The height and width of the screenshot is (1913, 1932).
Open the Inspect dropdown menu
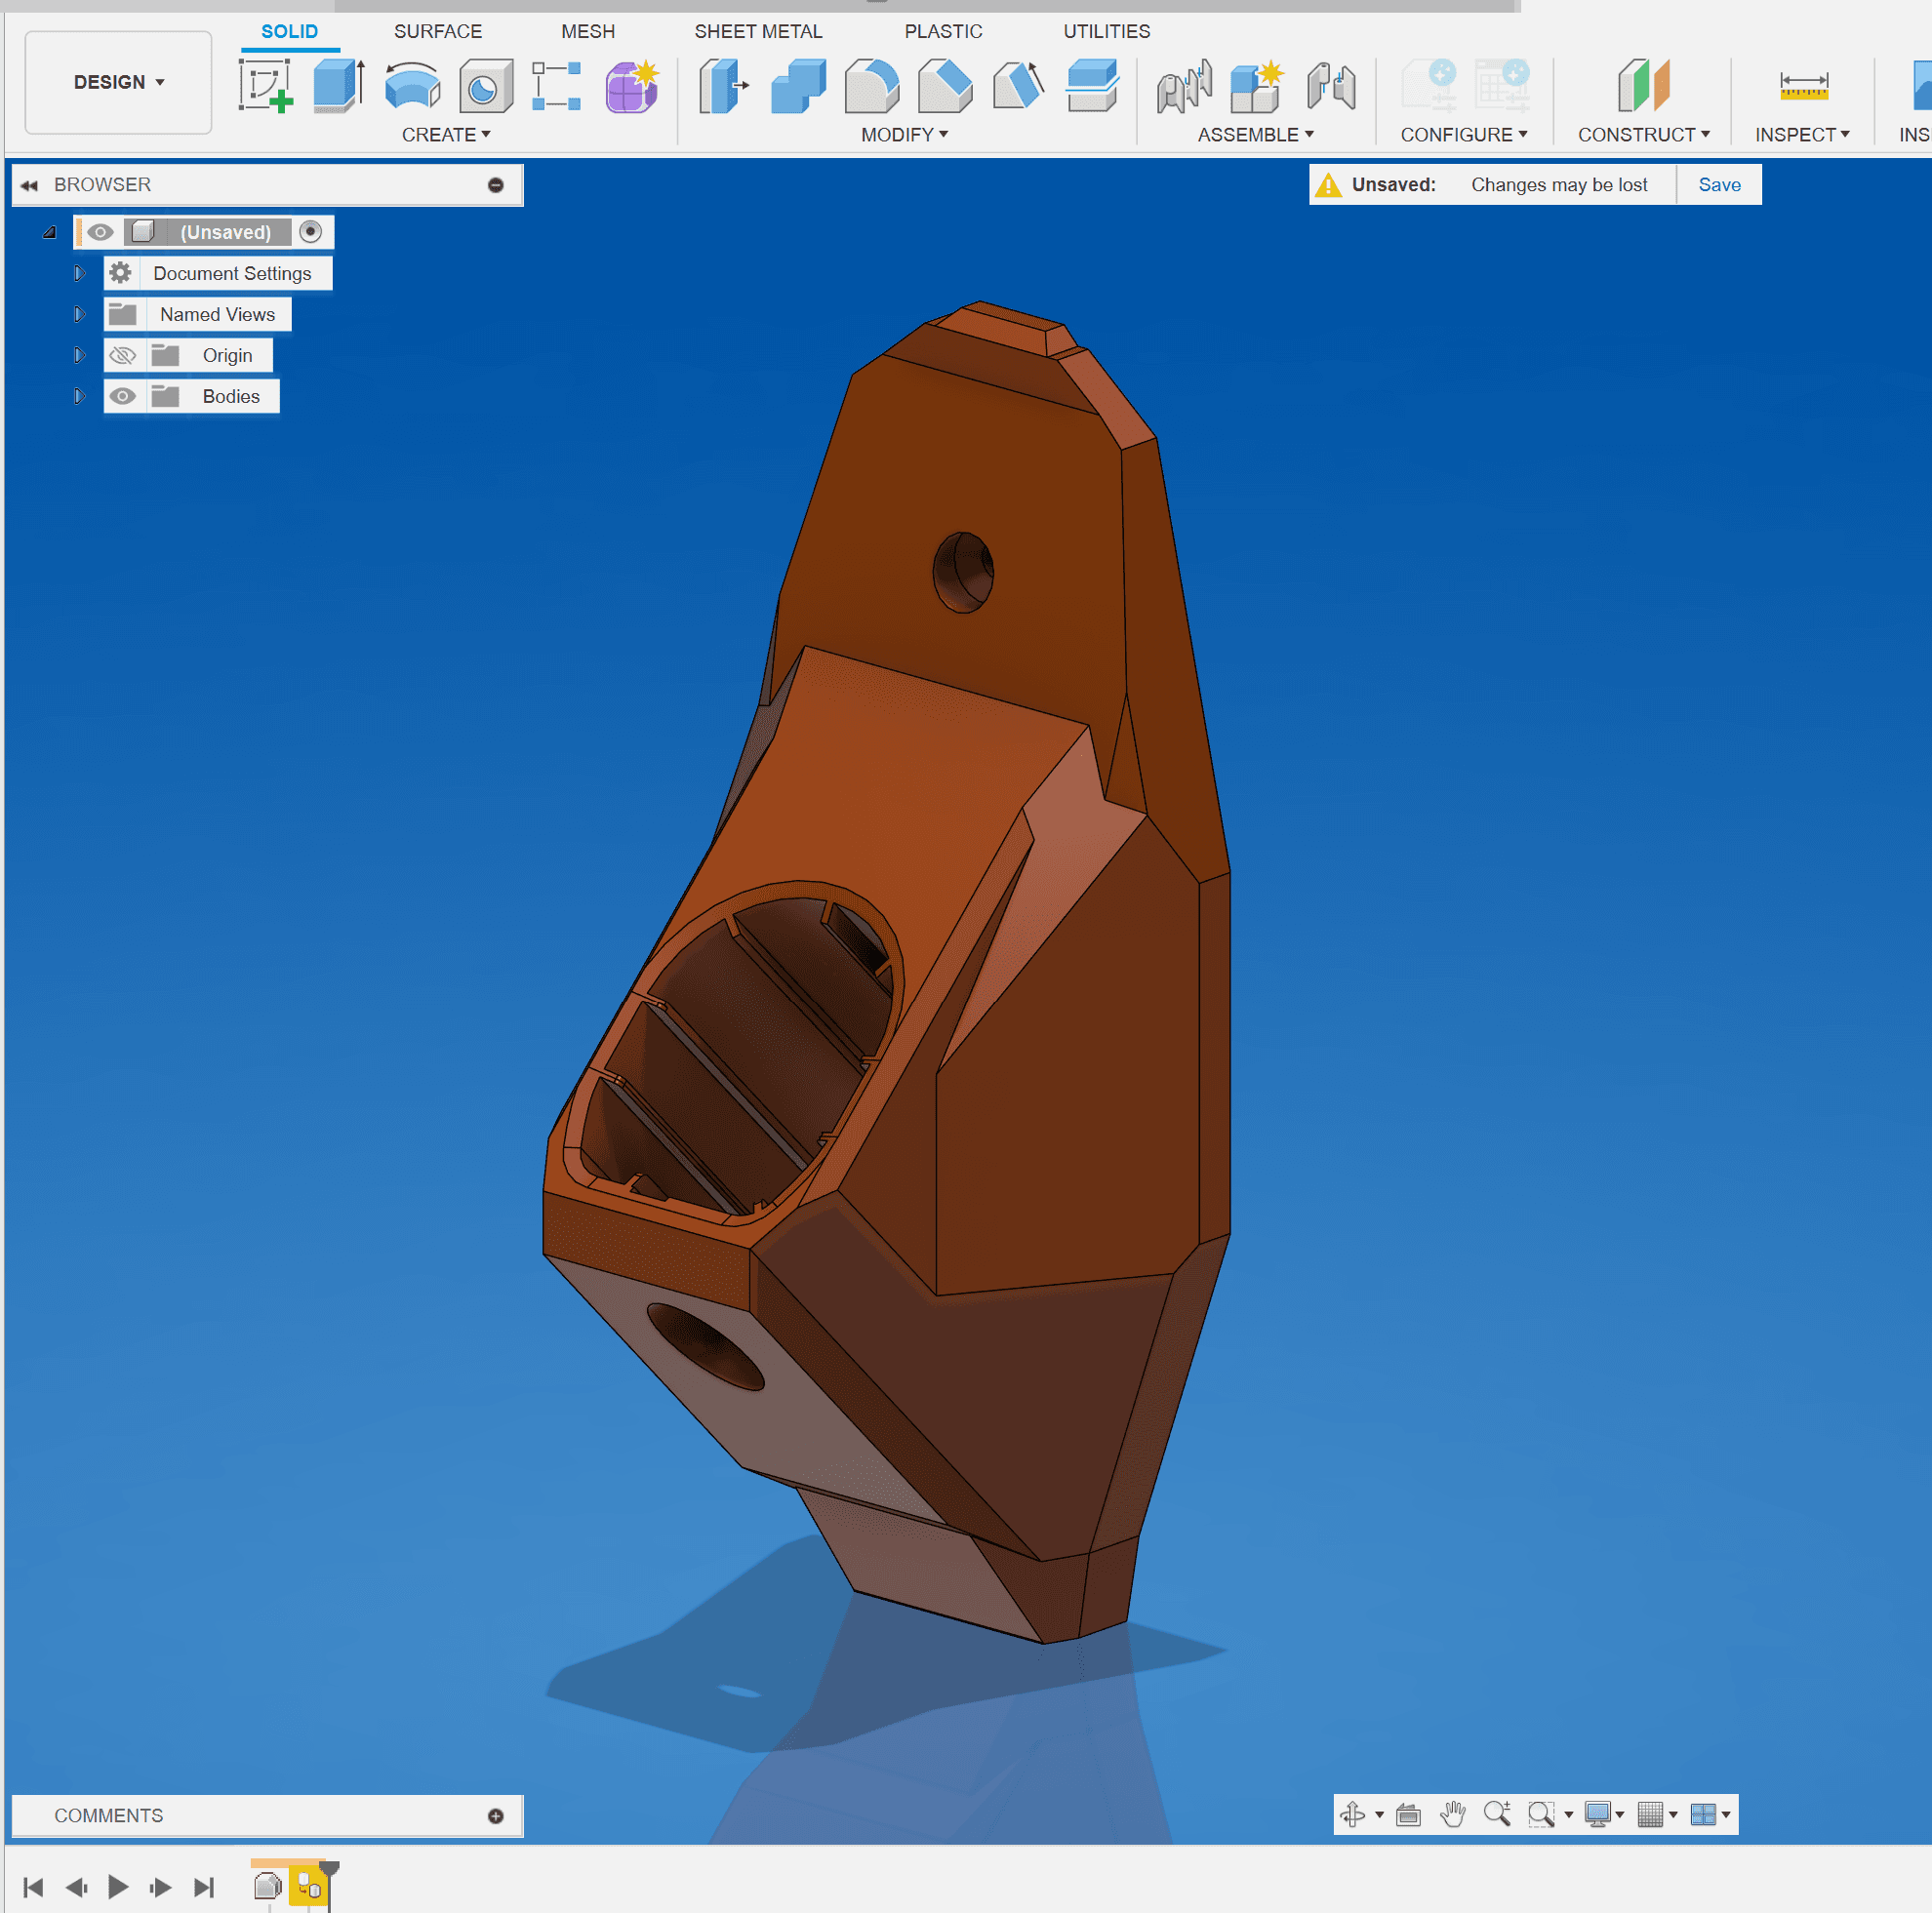(1802, 134)
